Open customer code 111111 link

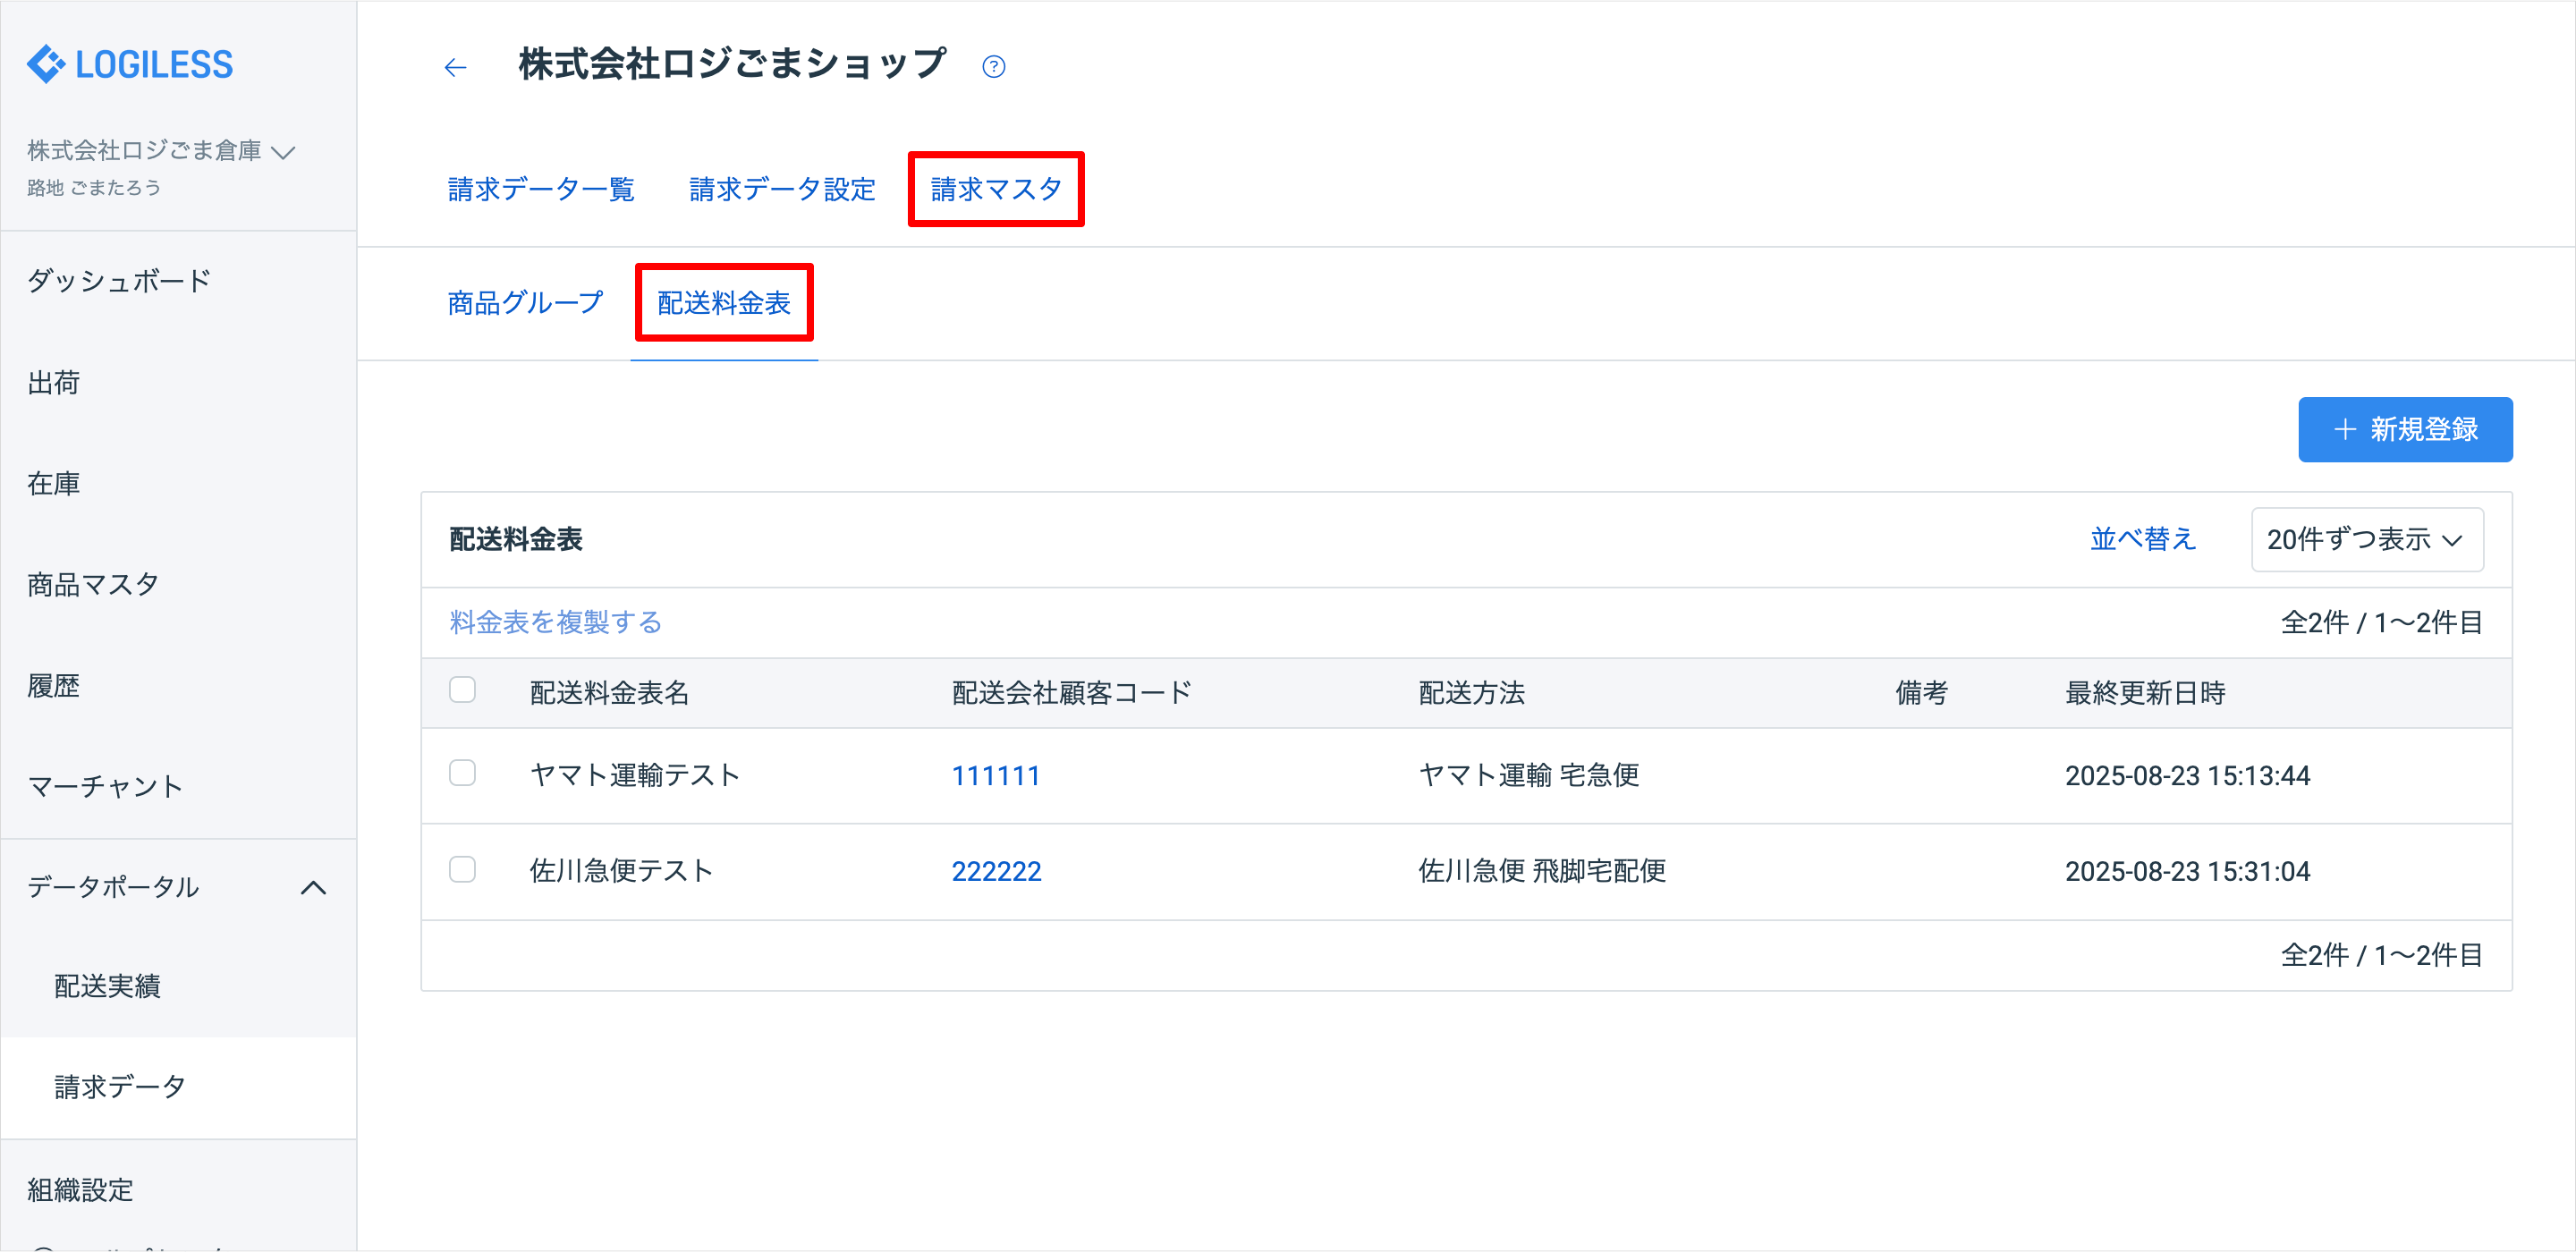tap(995, 775)
